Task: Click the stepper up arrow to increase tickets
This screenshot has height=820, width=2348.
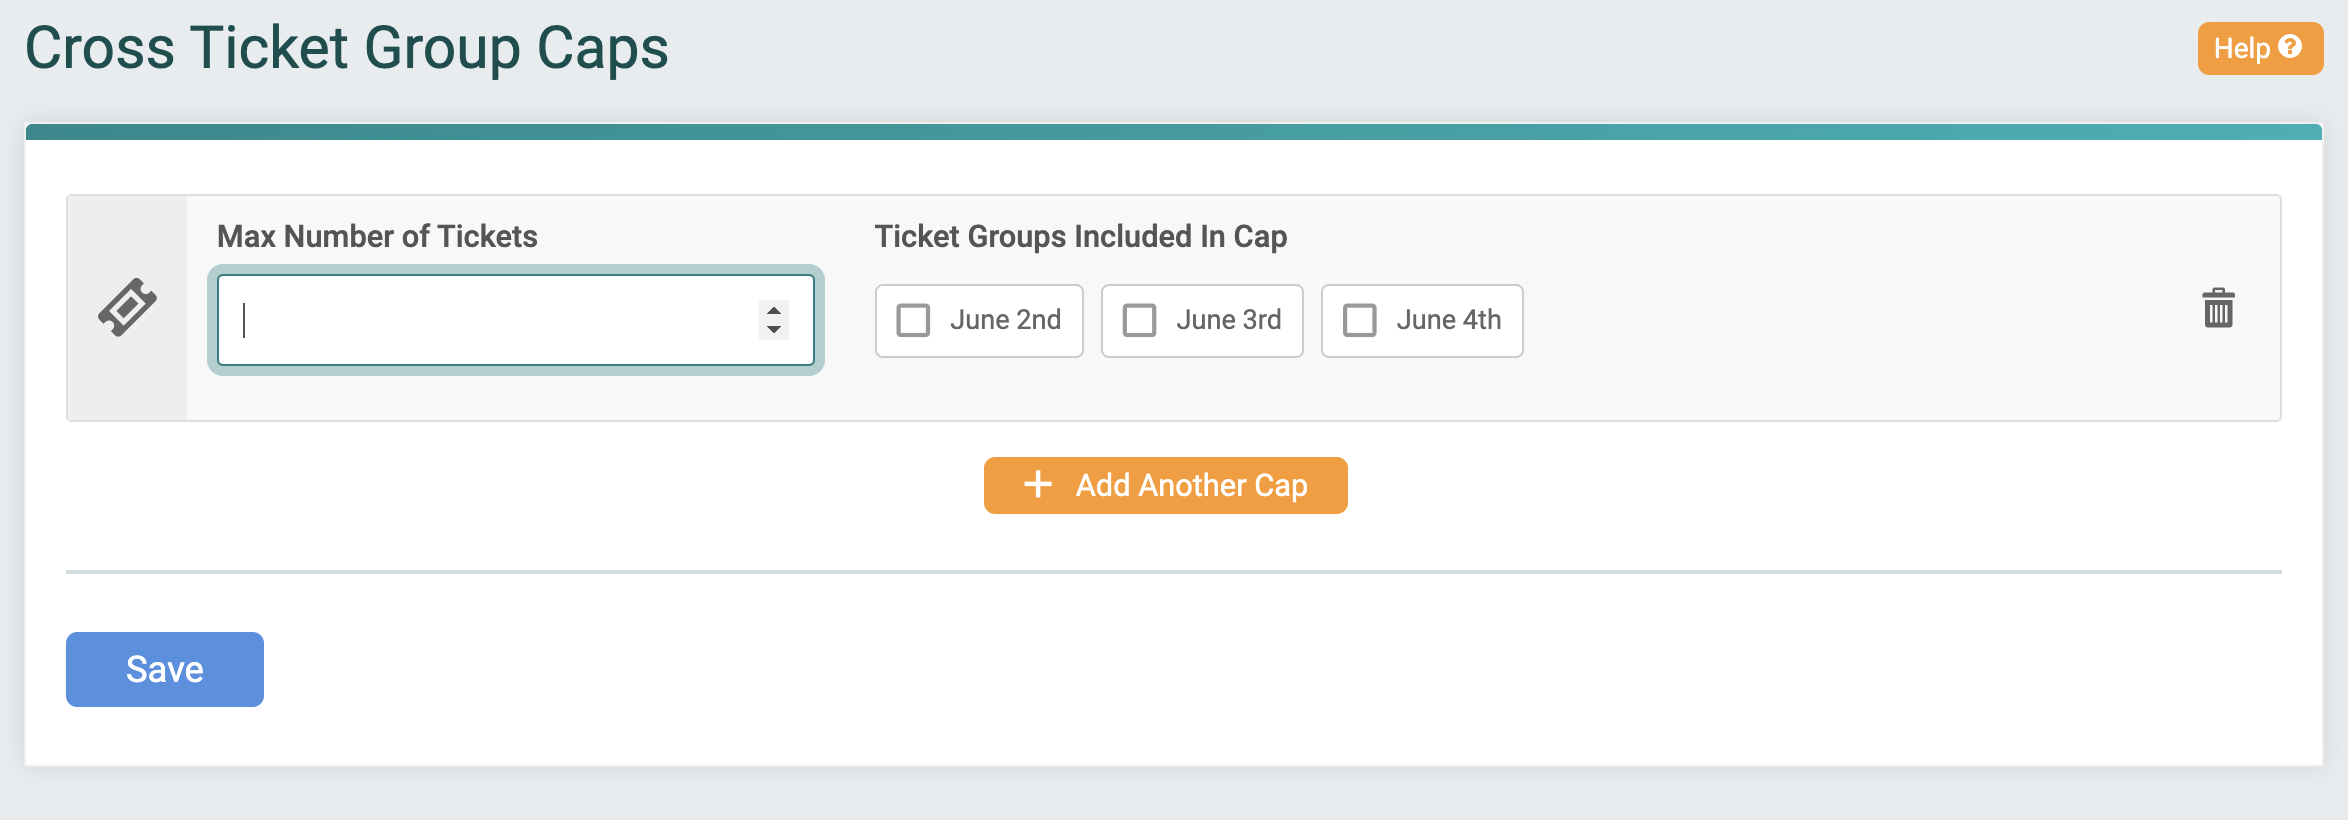Action: coord(773,310)
